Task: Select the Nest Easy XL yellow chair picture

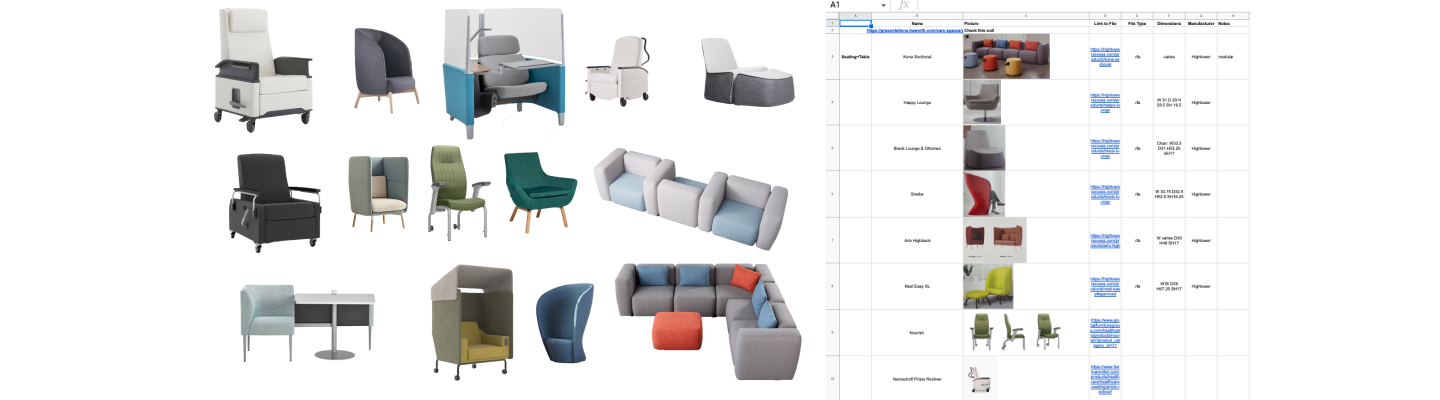Action: 988,286
